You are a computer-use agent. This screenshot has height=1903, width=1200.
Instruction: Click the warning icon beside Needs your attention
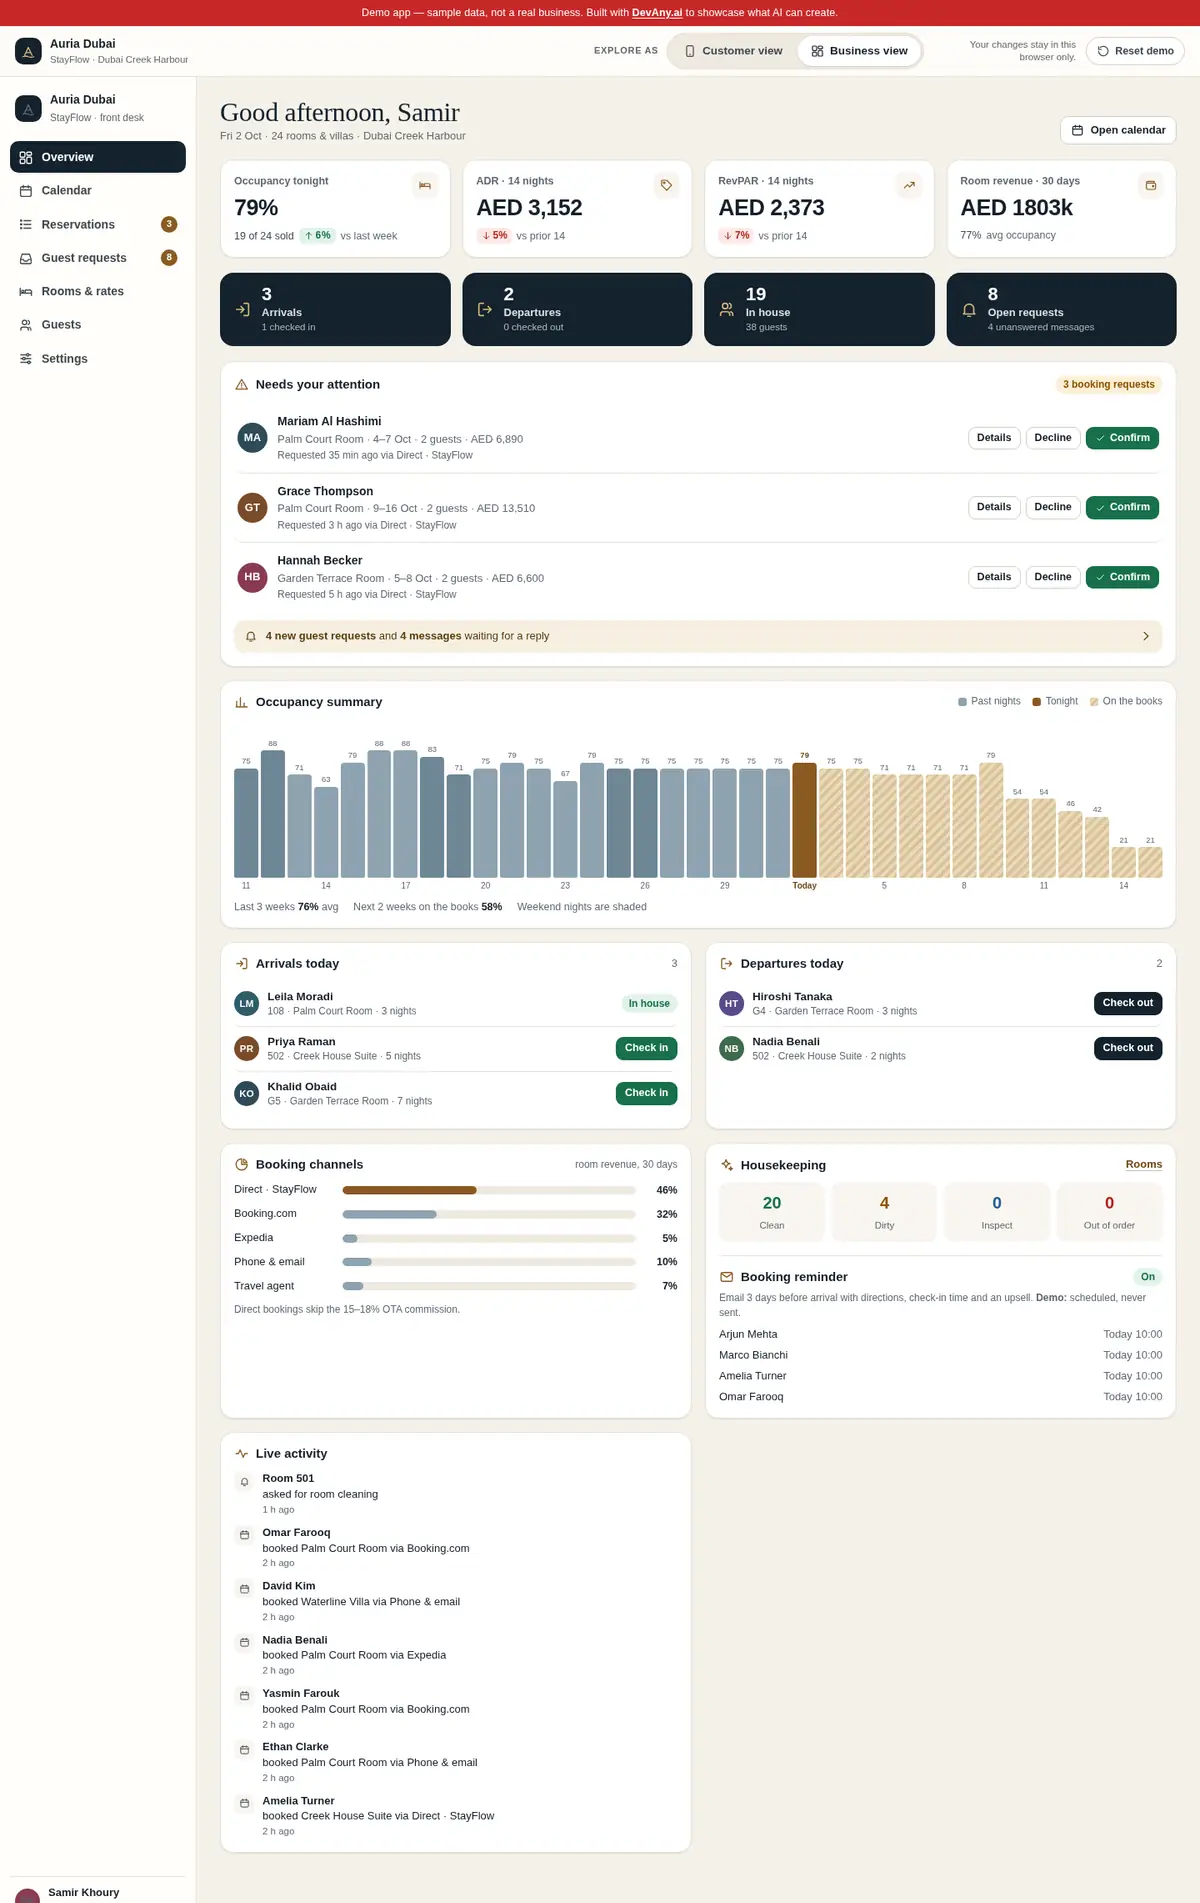(241, 385)
